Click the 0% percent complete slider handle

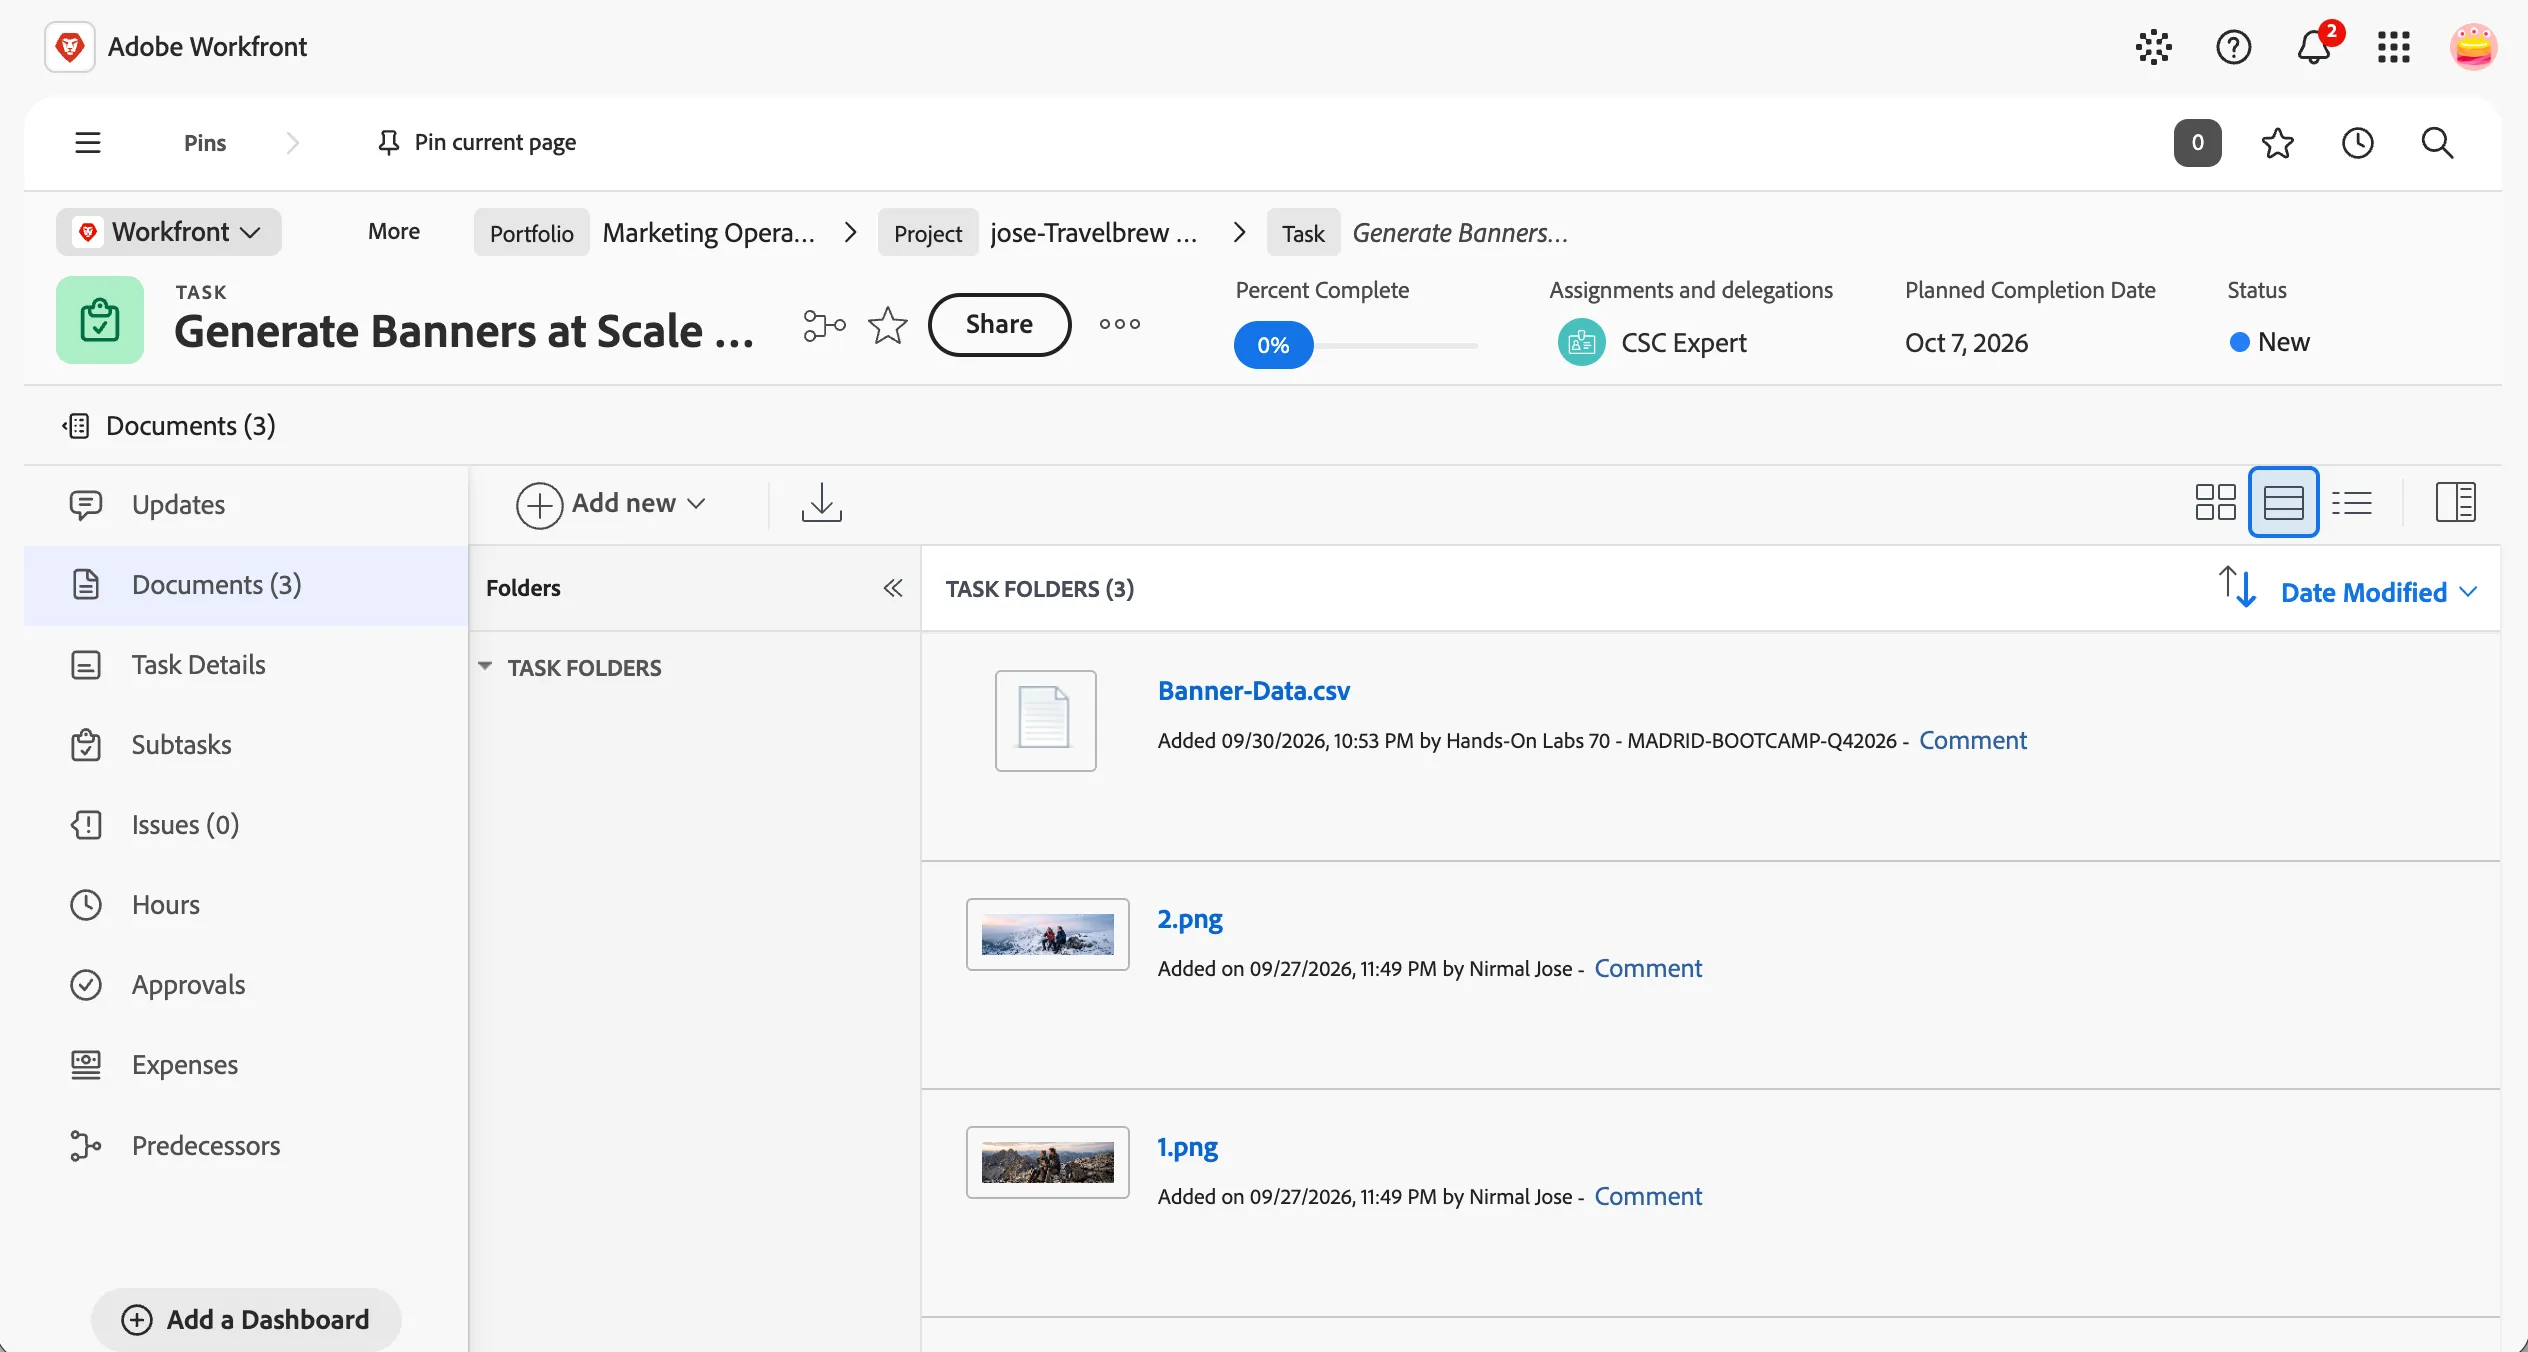click(1273, 345)
